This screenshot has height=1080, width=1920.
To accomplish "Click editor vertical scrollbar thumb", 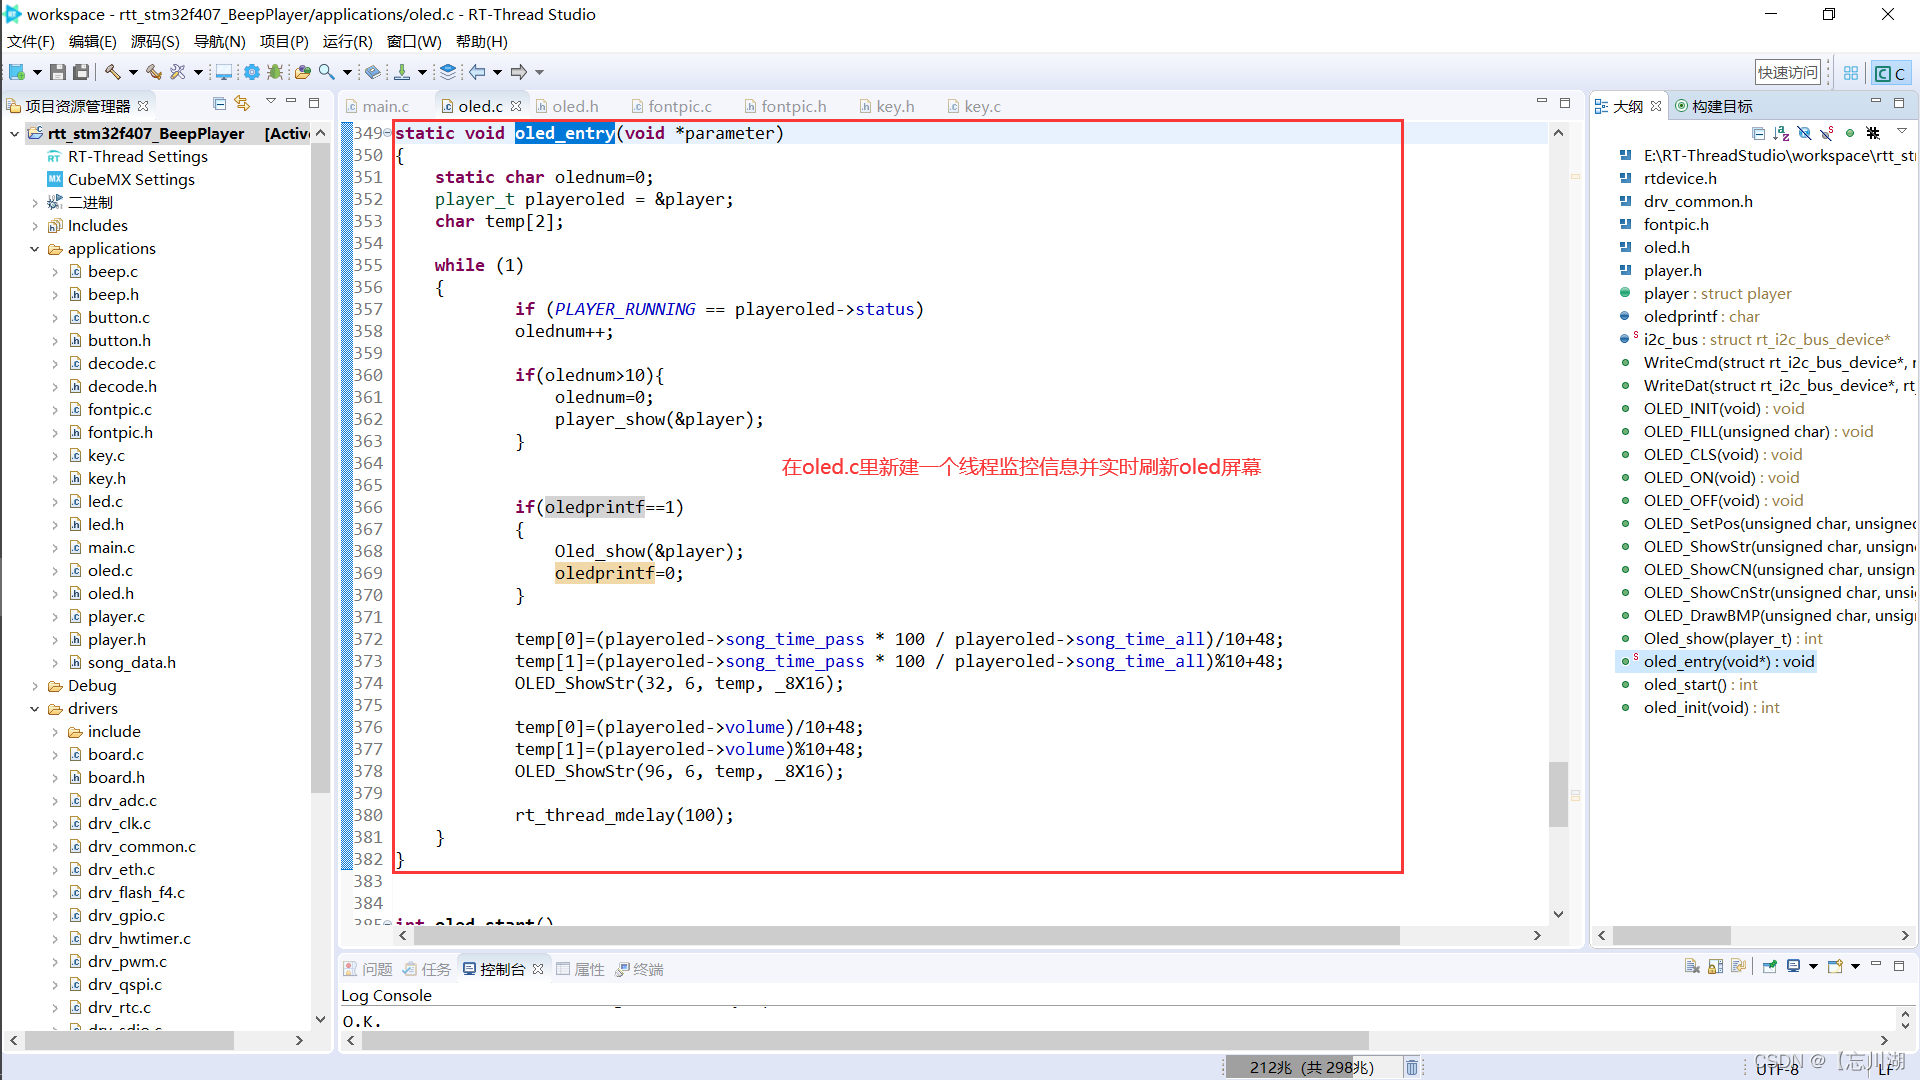I will pos(1558,794).
